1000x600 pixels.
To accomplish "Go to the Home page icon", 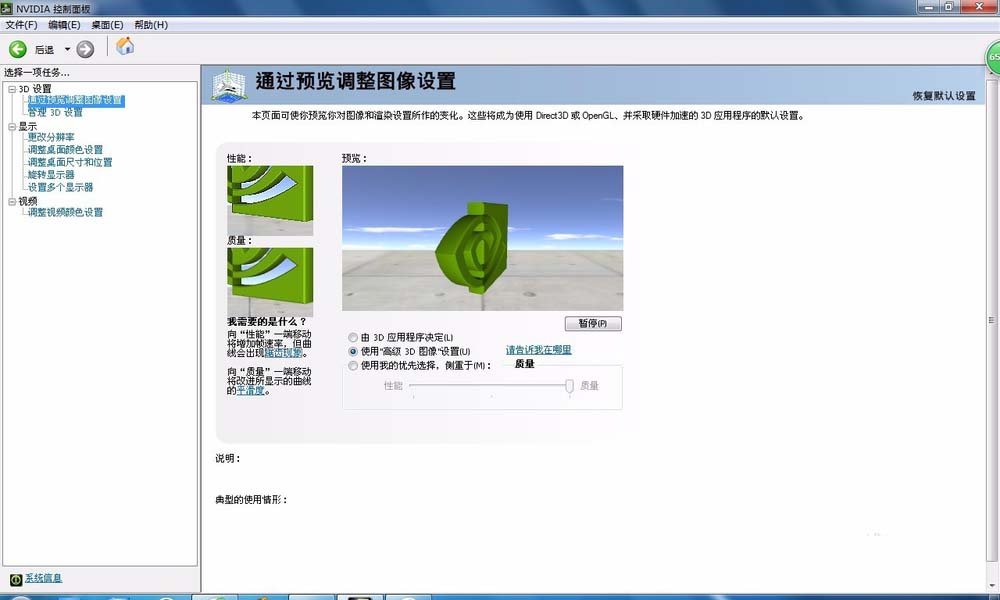I will [125, 46].
